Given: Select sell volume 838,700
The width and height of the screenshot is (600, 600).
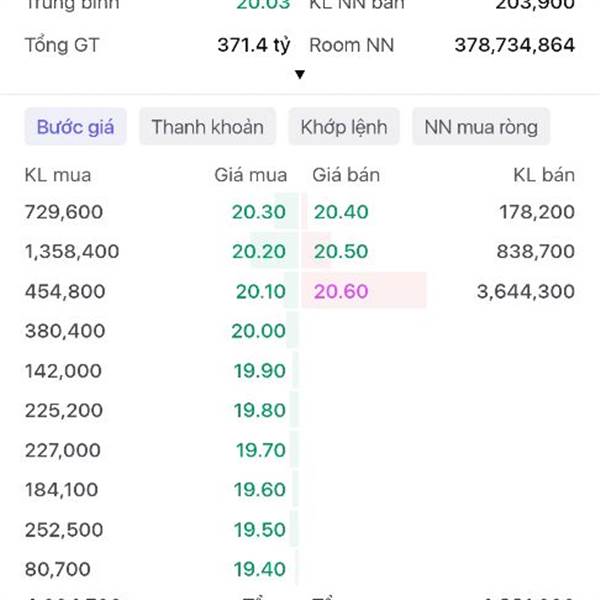Looking at the screenshot, I should pos(537,252).
